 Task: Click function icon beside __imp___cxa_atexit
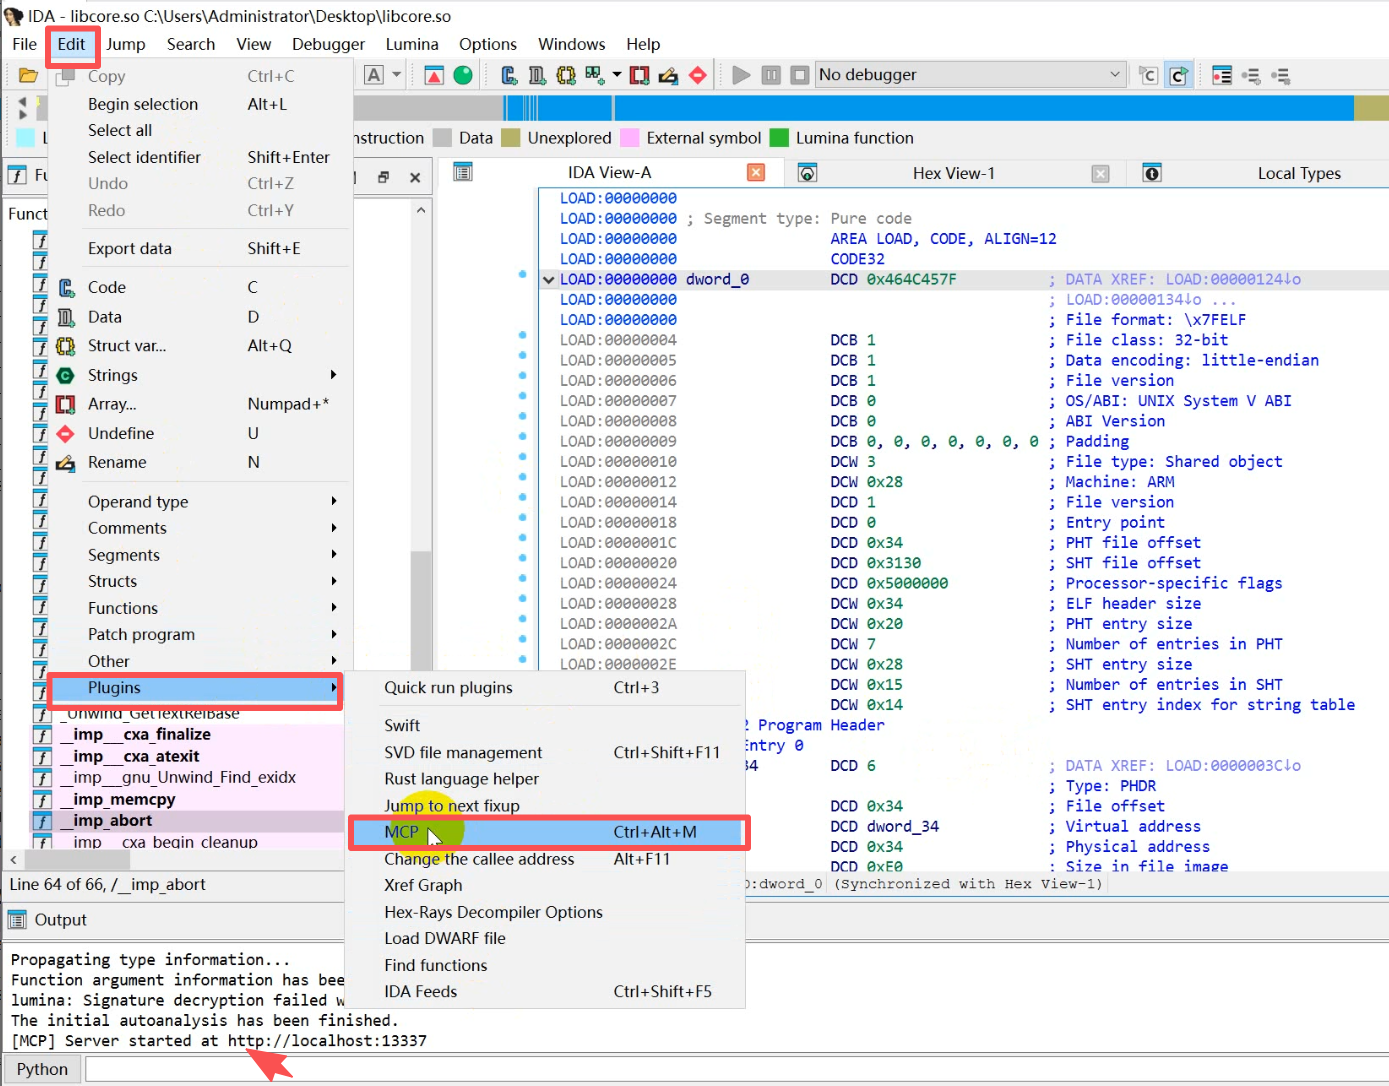[x=42, y=756]
